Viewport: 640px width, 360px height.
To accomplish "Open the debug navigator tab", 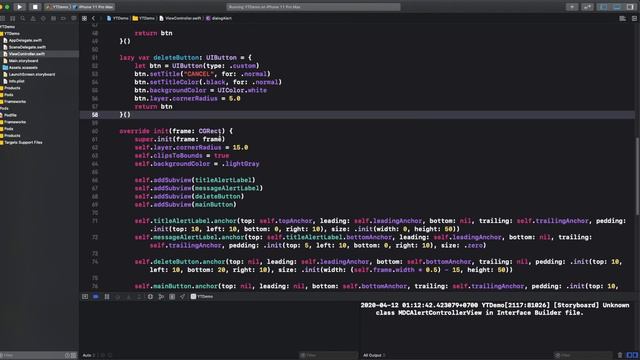I will [x=53, y=18].
